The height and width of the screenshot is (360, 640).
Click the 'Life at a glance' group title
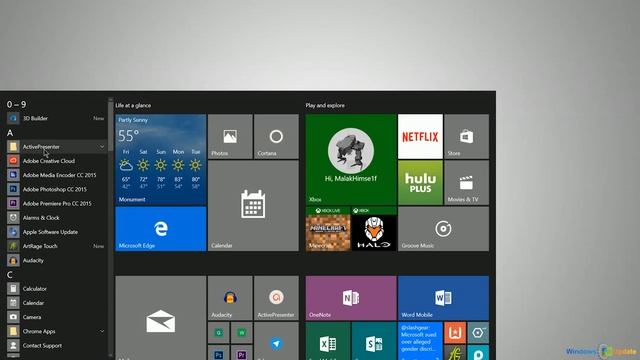(133, 105)
